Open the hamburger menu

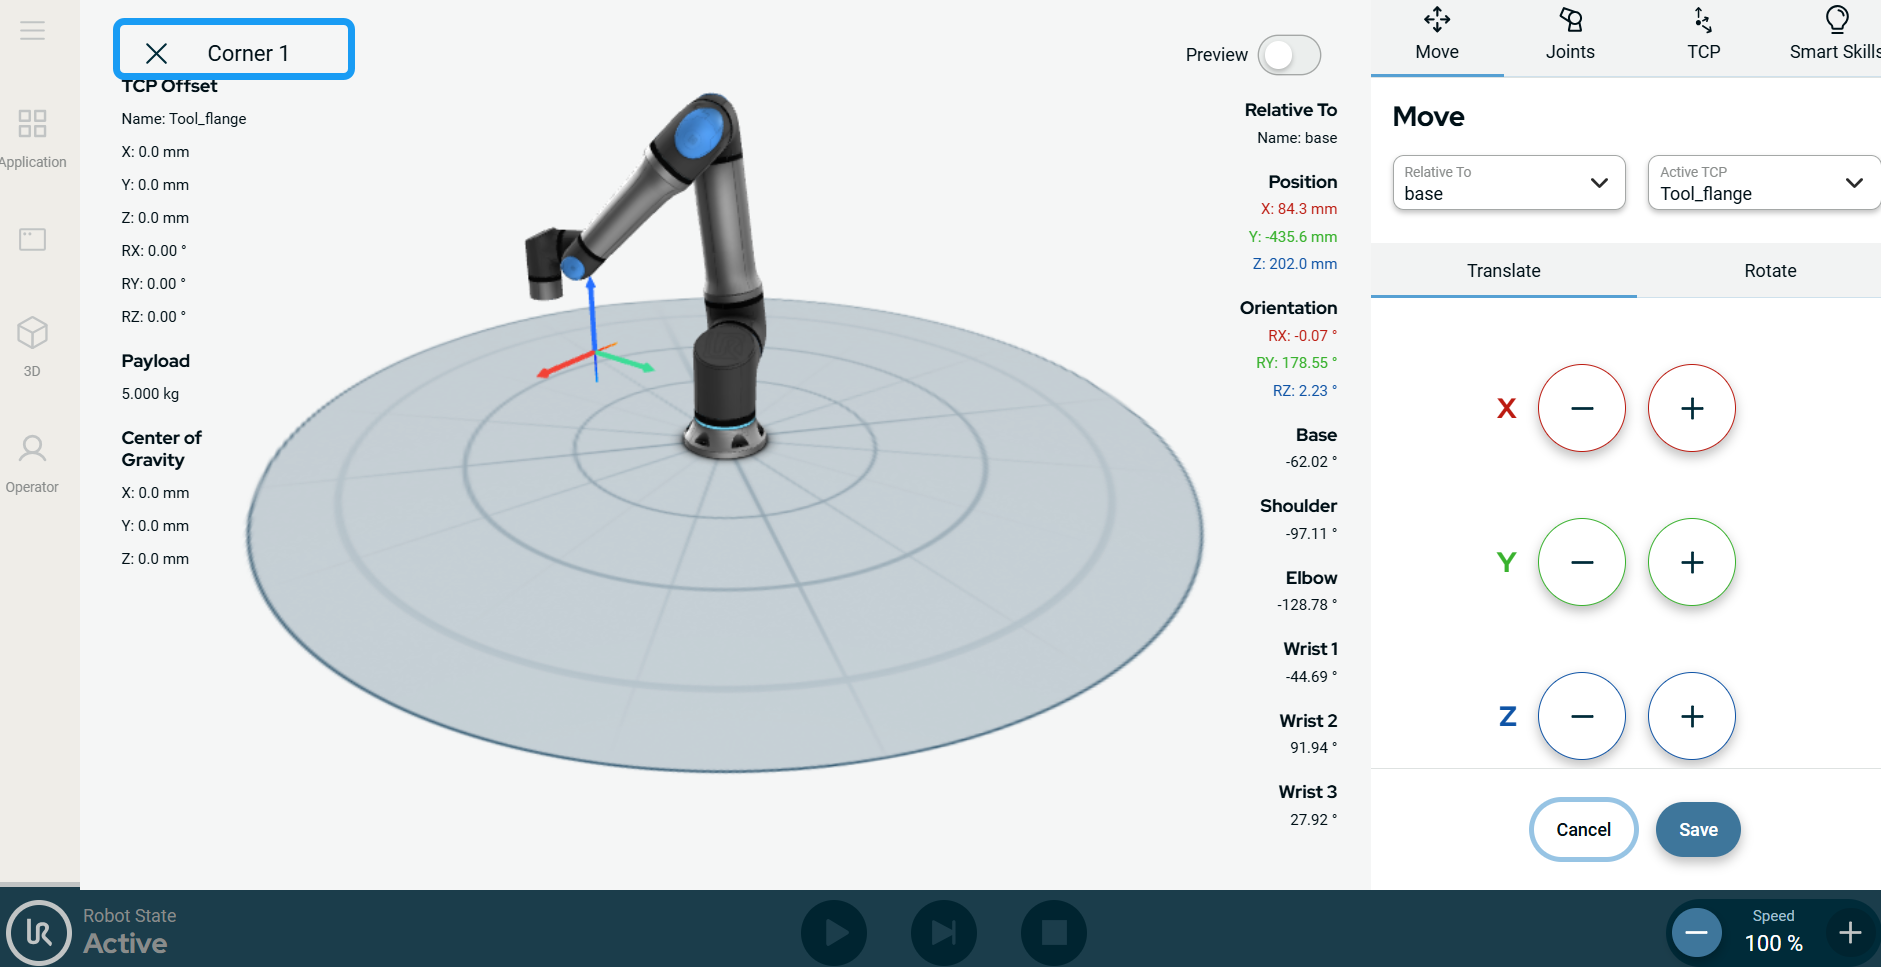tap(32, 30)
